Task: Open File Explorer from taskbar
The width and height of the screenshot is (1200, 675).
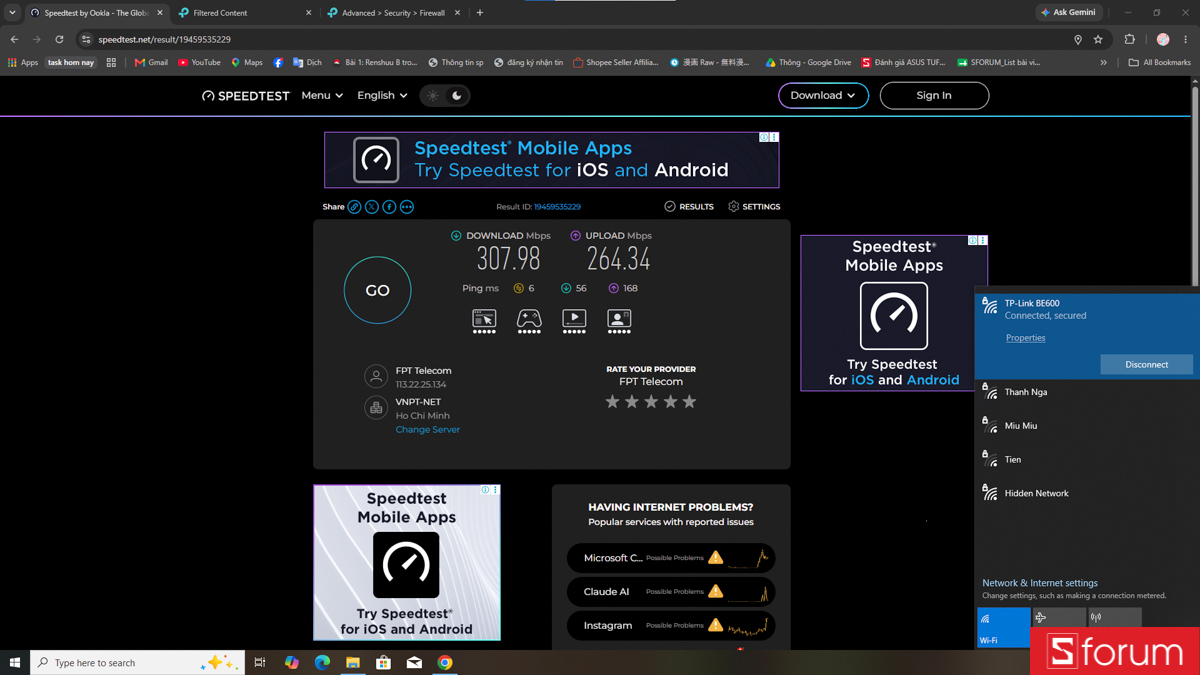Action: [x=353, y=662]
